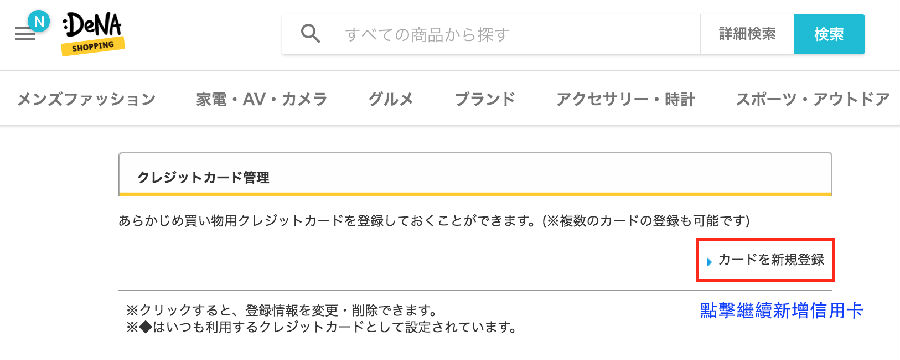Open the hamburger menu icon
The width and height of the screenshot is (900, 360).
point(25,34)
